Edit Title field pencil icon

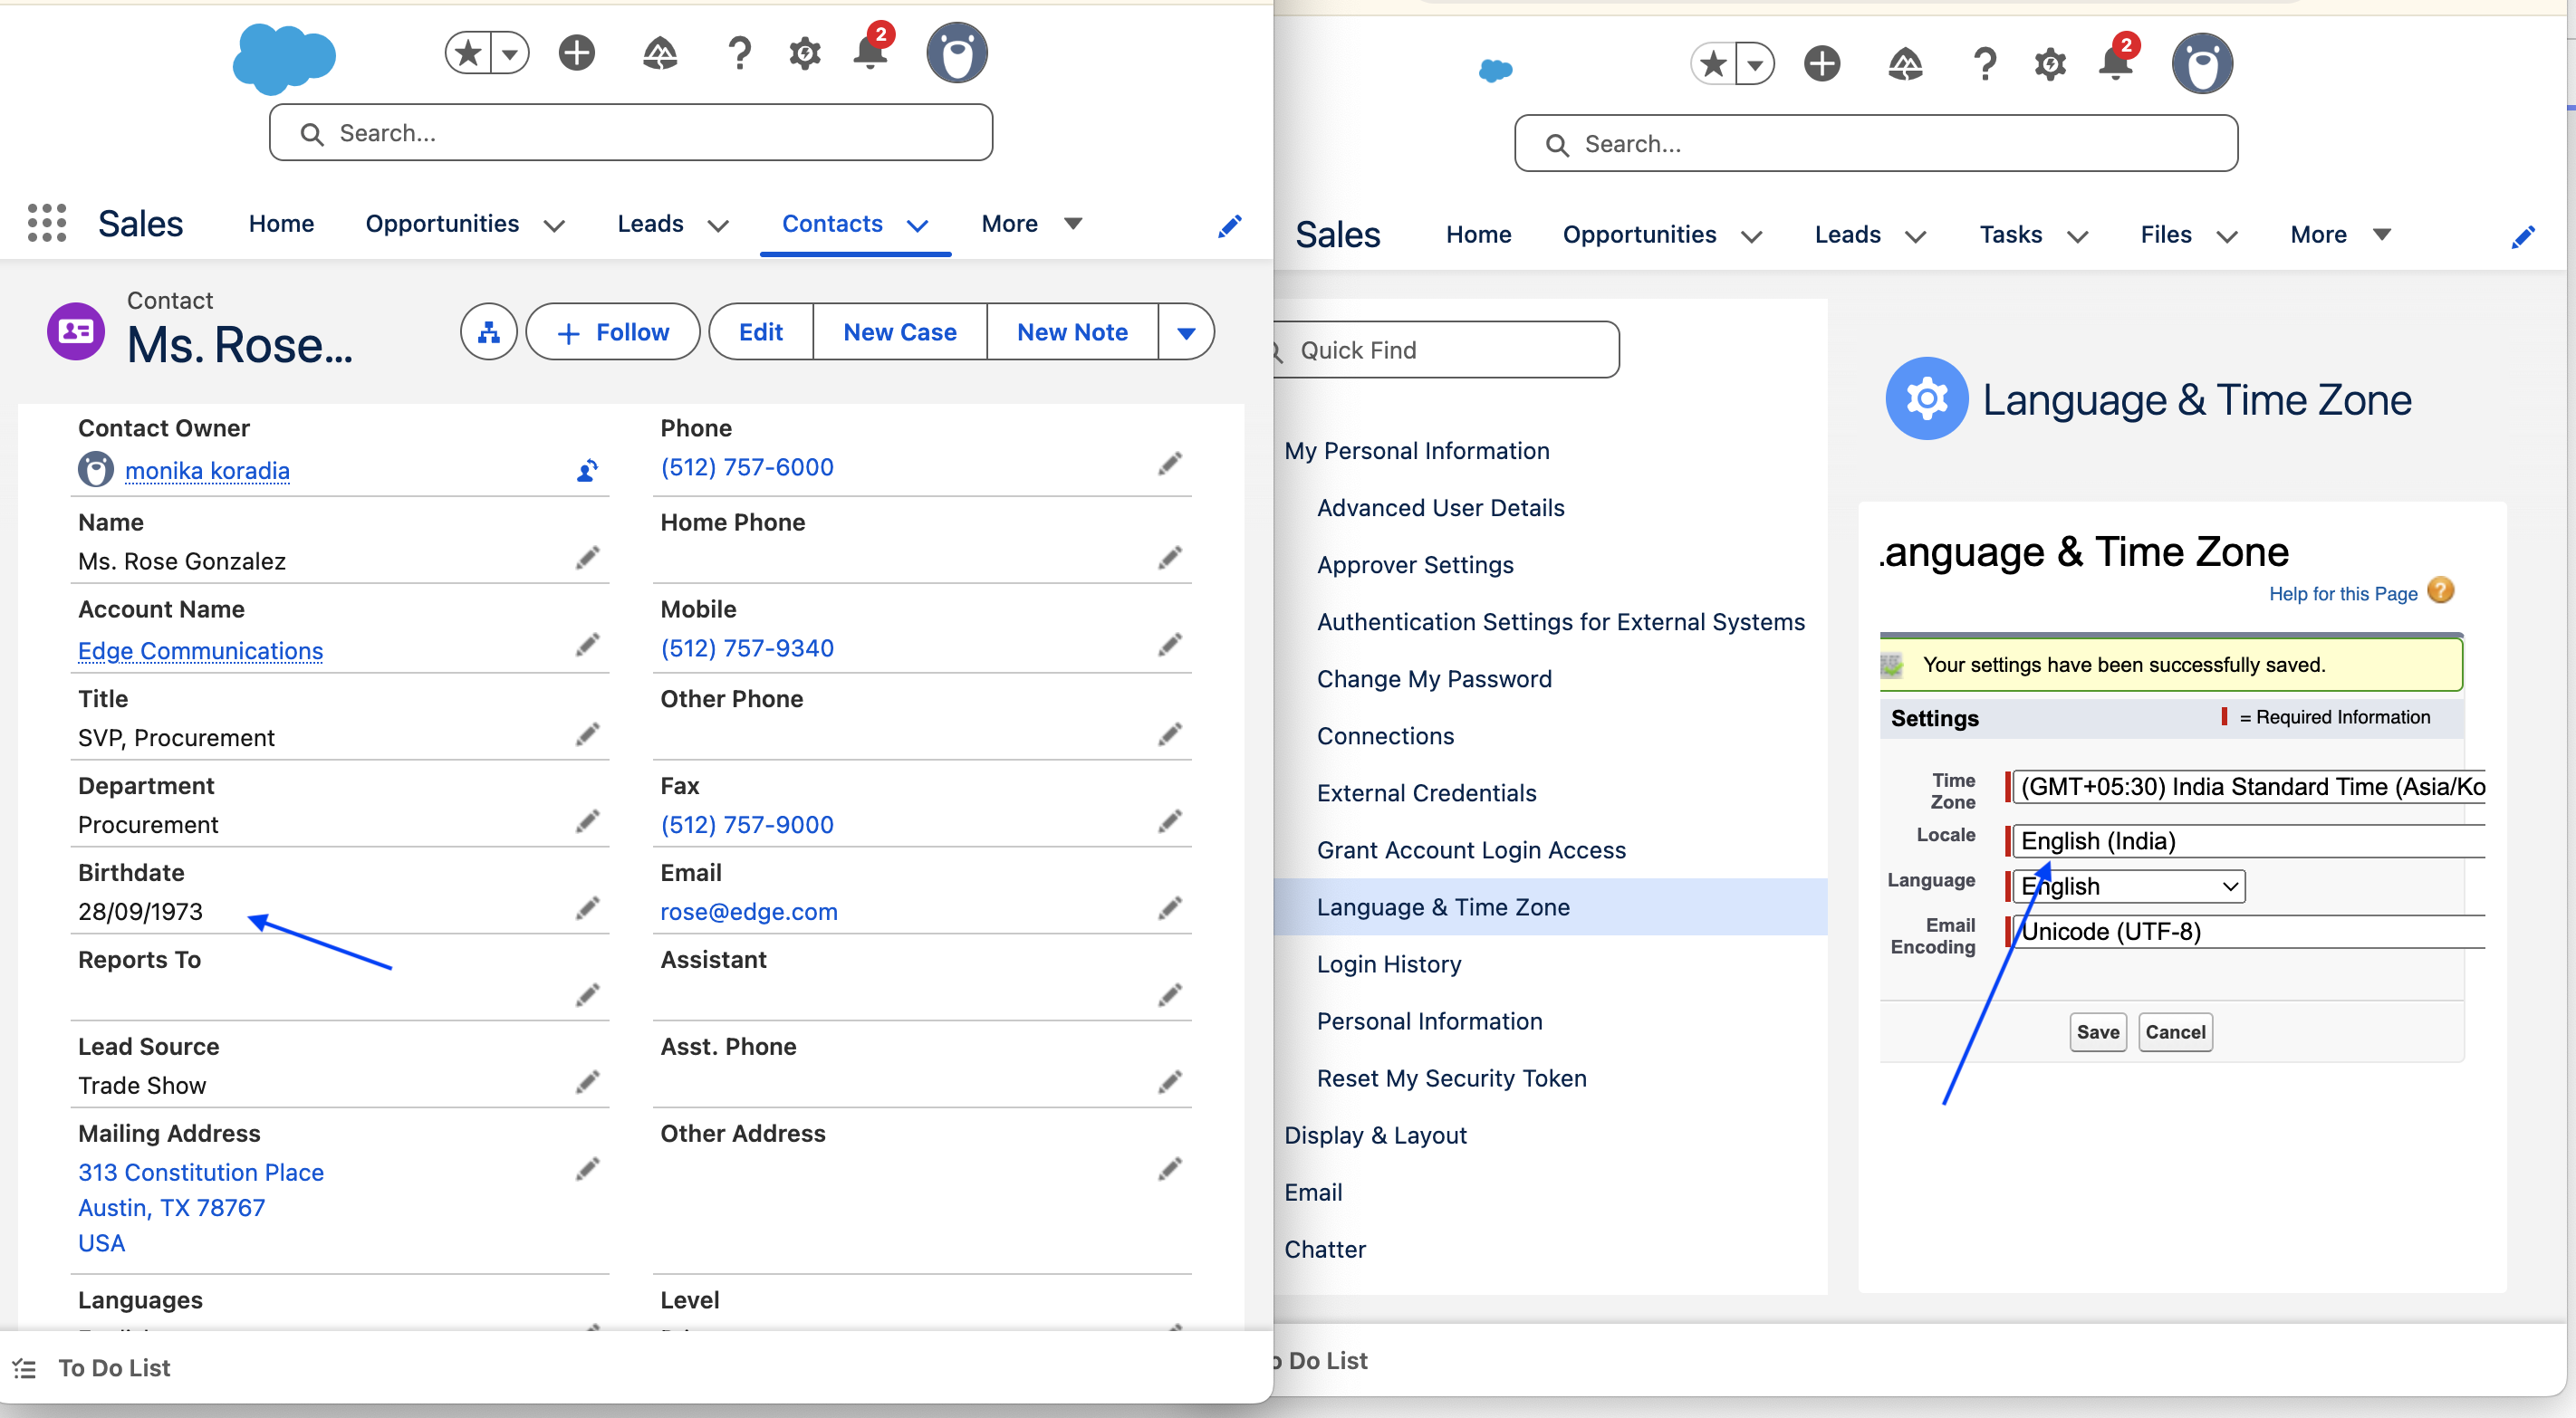pos(588,734)
